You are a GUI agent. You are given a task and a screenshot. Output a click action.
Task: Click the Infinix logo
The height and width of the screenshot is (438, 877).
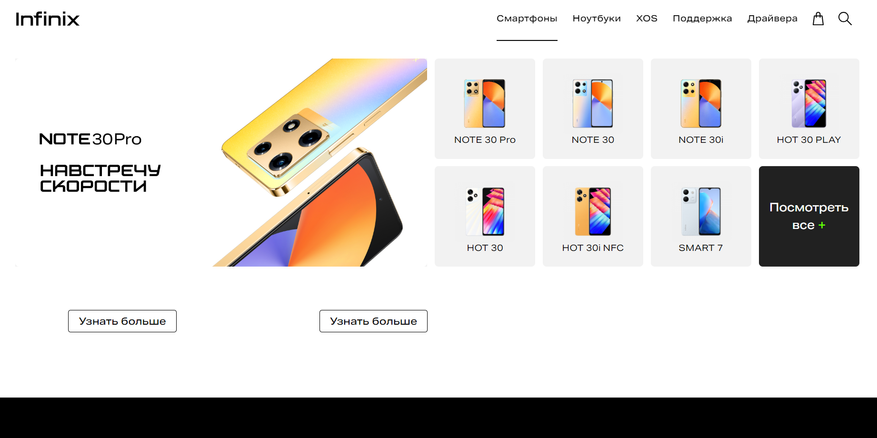[x=48, y=19]
